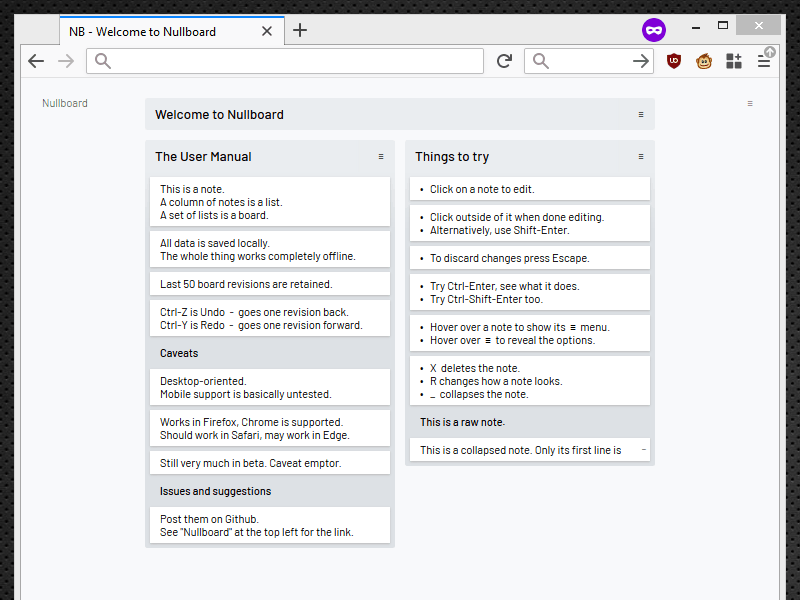Click the Ctrl-Z is Undo note
This screenshot has width=800, height=600.
[270, 318]
